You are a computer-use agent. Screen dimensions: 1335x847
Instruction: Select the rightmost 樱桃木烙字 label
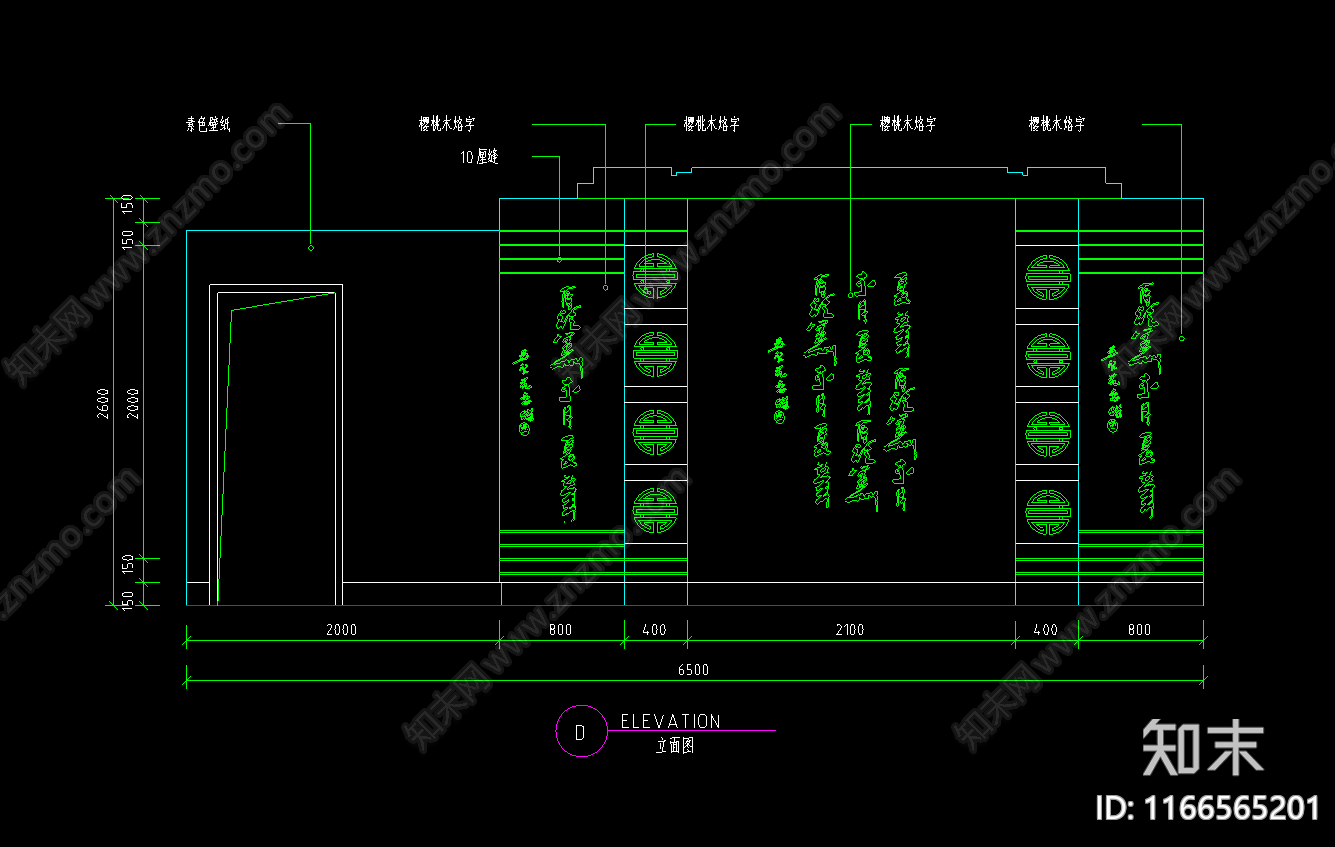coord(1057,124)
